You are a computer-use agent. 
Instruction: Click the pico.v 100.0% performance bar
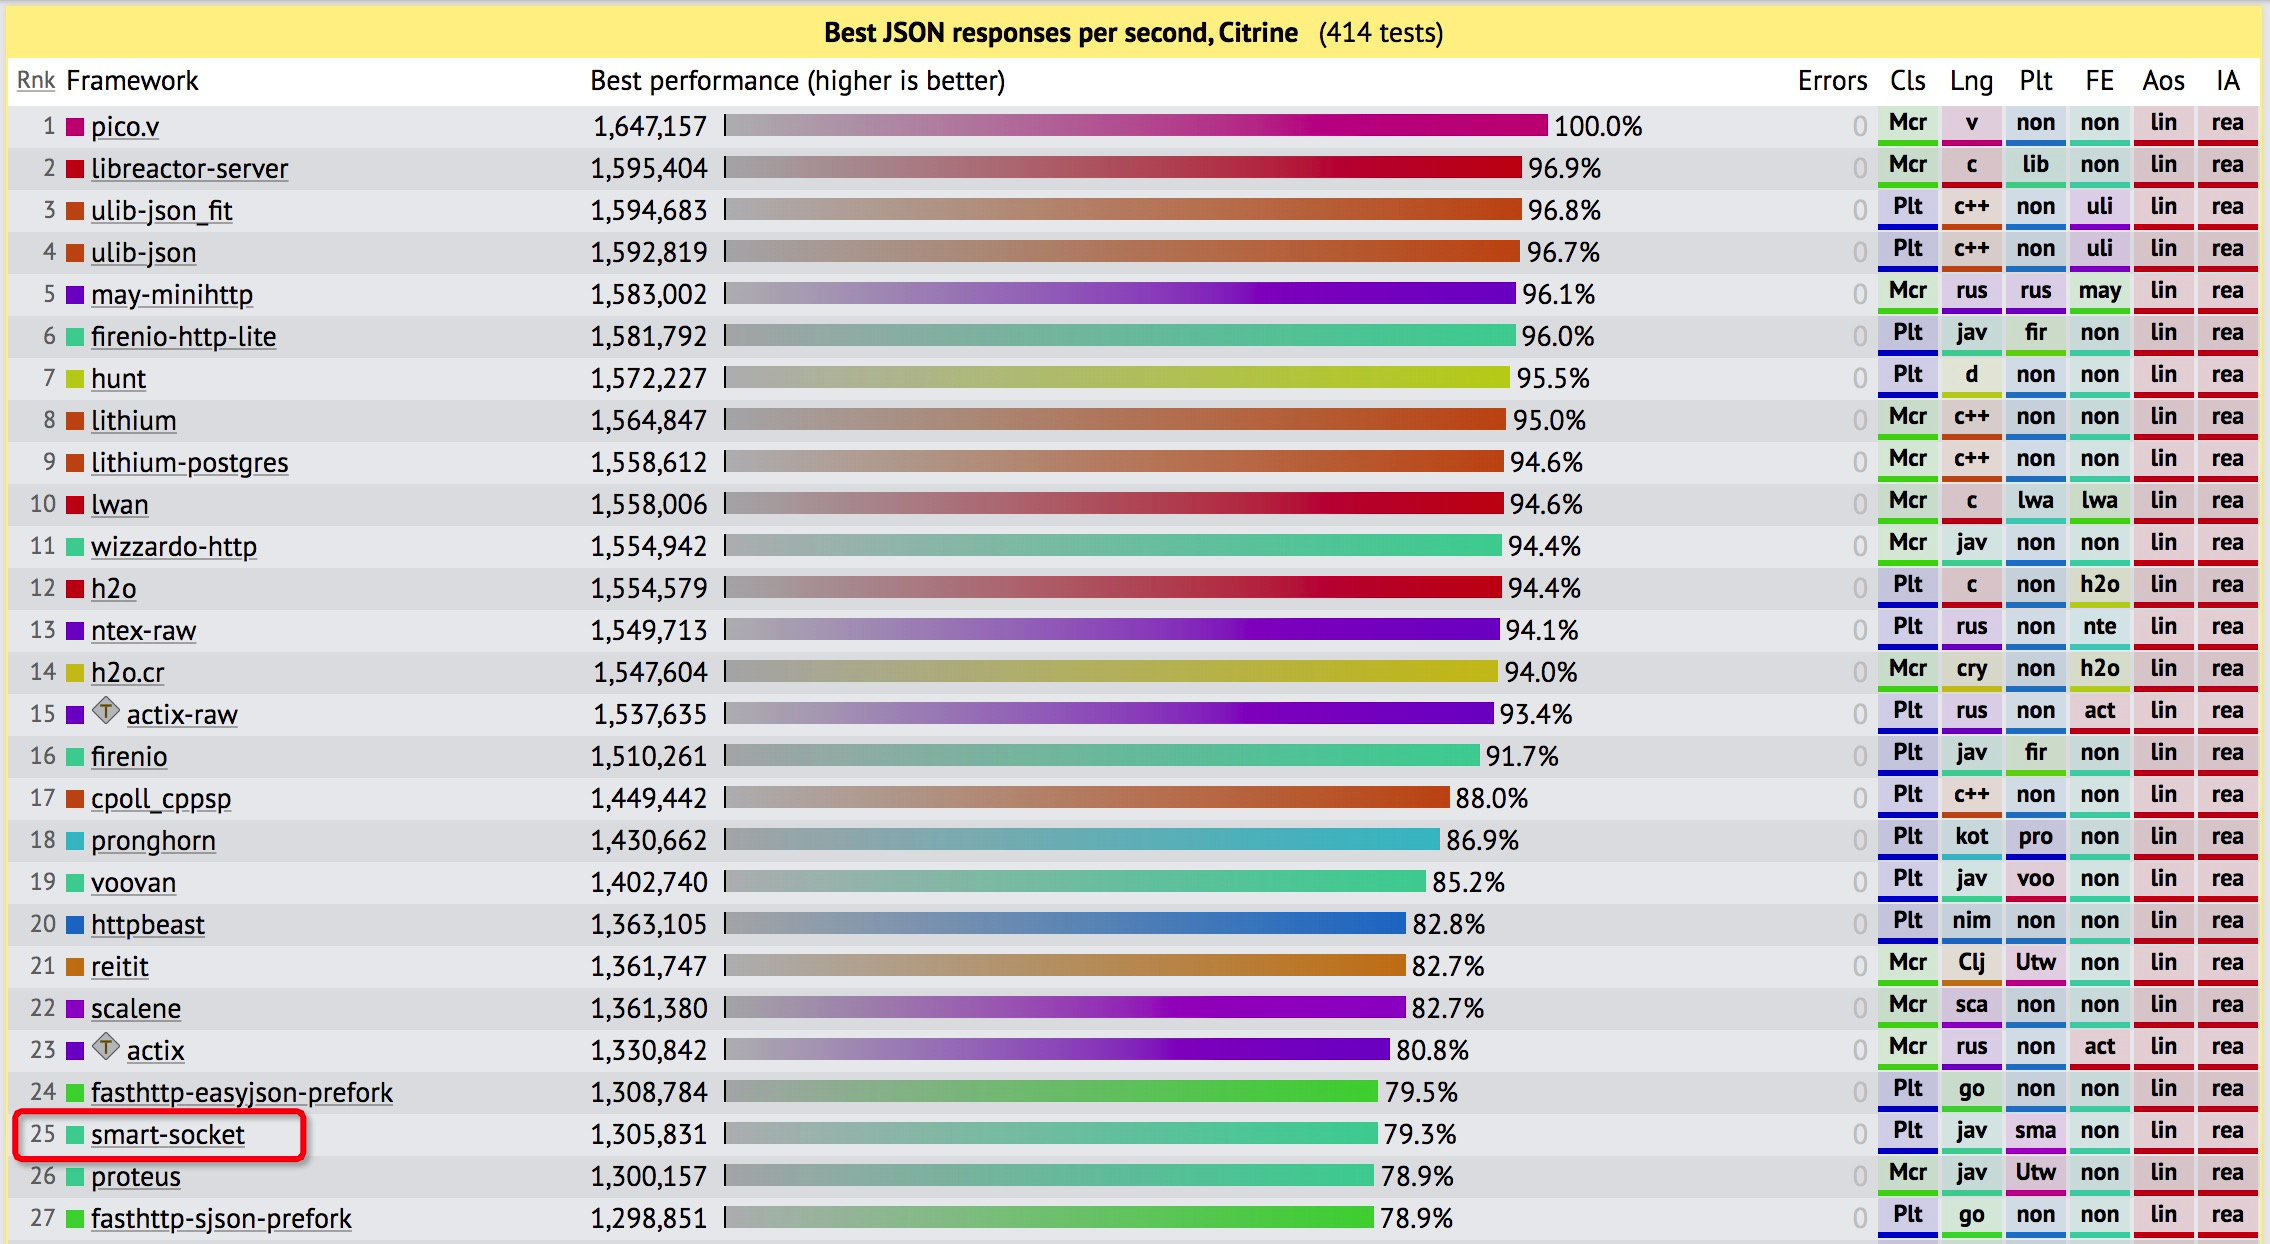pyautogui.click(x=1136, y=126)
